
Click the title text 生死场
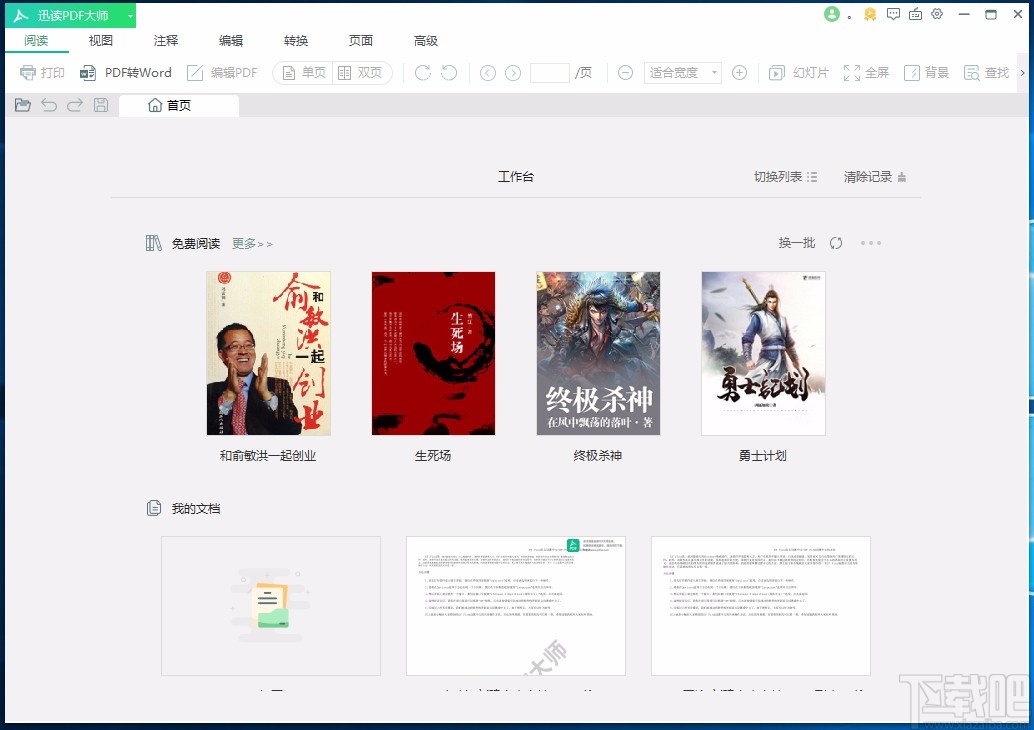point(433,456)
